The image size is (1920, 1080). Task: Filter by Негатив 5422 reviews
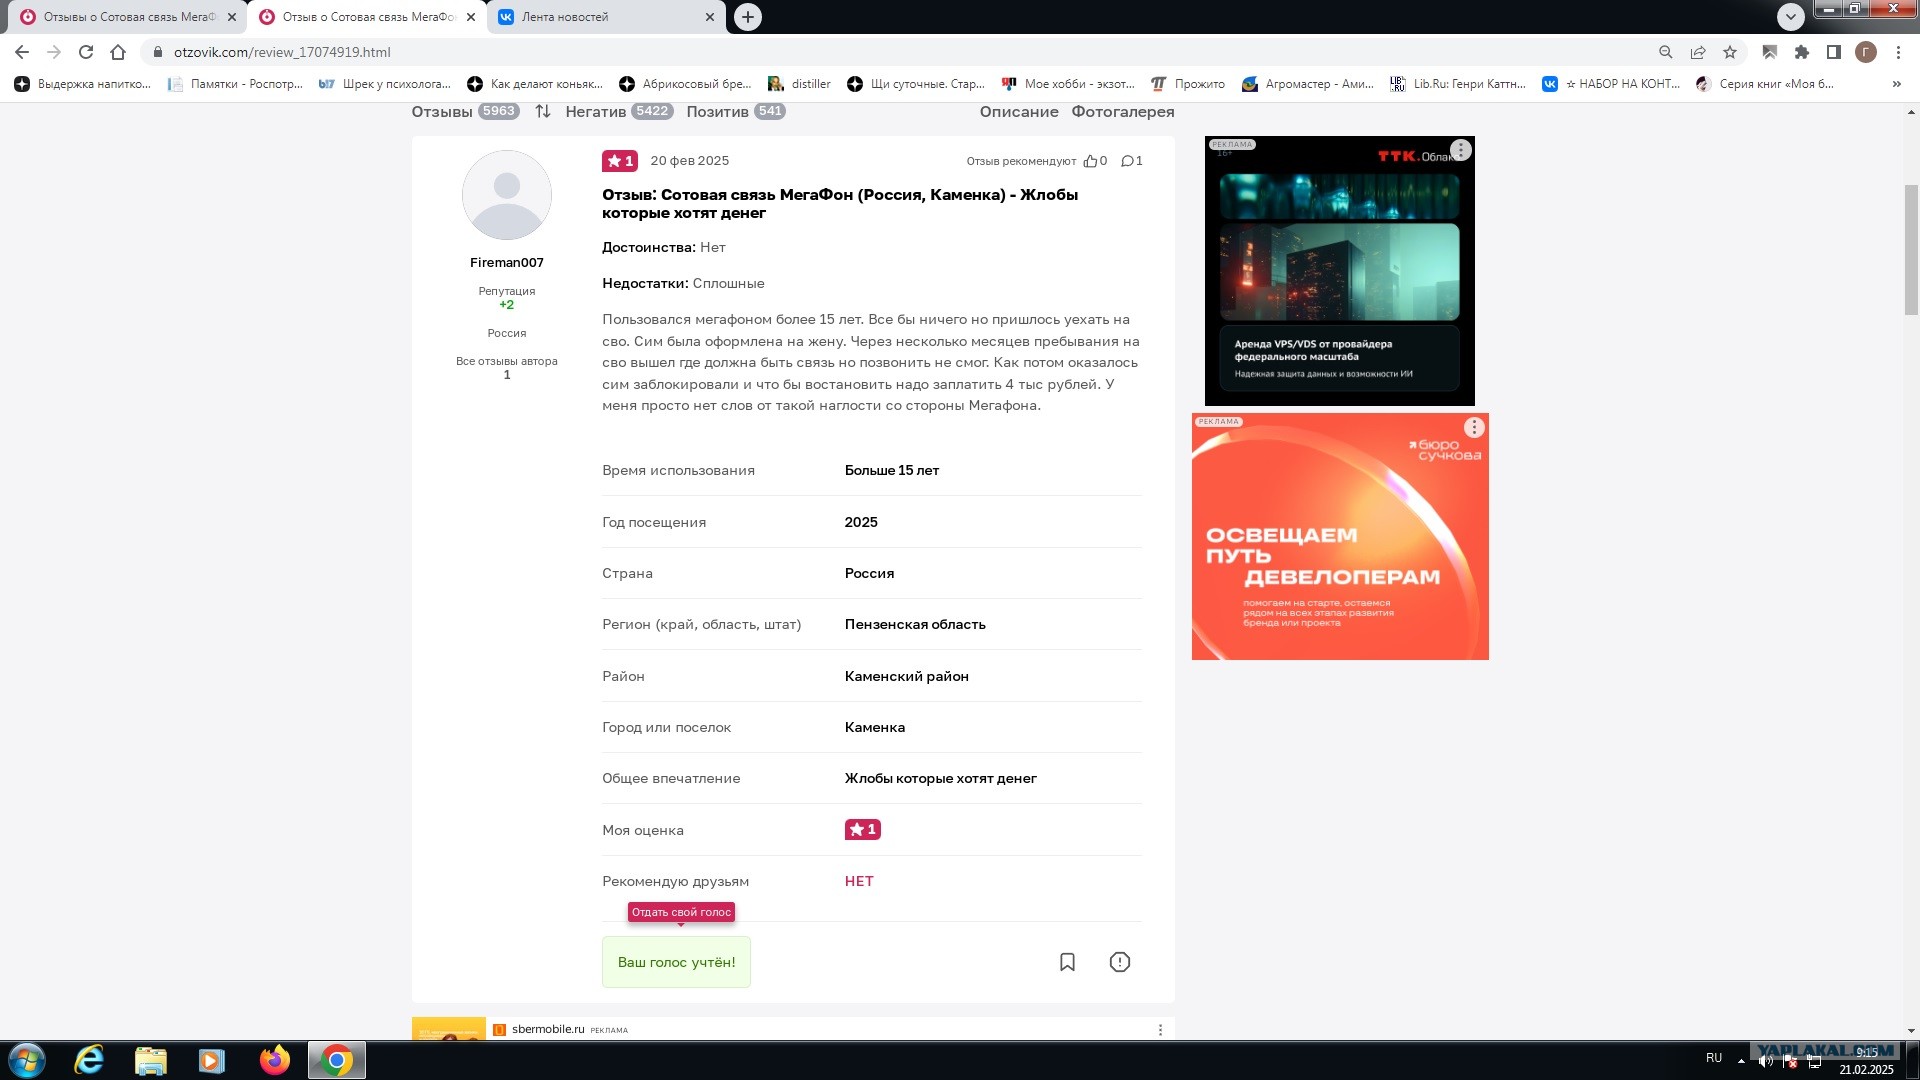click(619, 111)
